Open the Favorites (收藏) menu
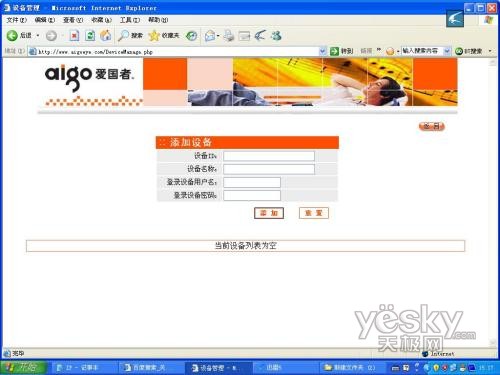Viewport: 500px width, 375px height. pos(101,20)
